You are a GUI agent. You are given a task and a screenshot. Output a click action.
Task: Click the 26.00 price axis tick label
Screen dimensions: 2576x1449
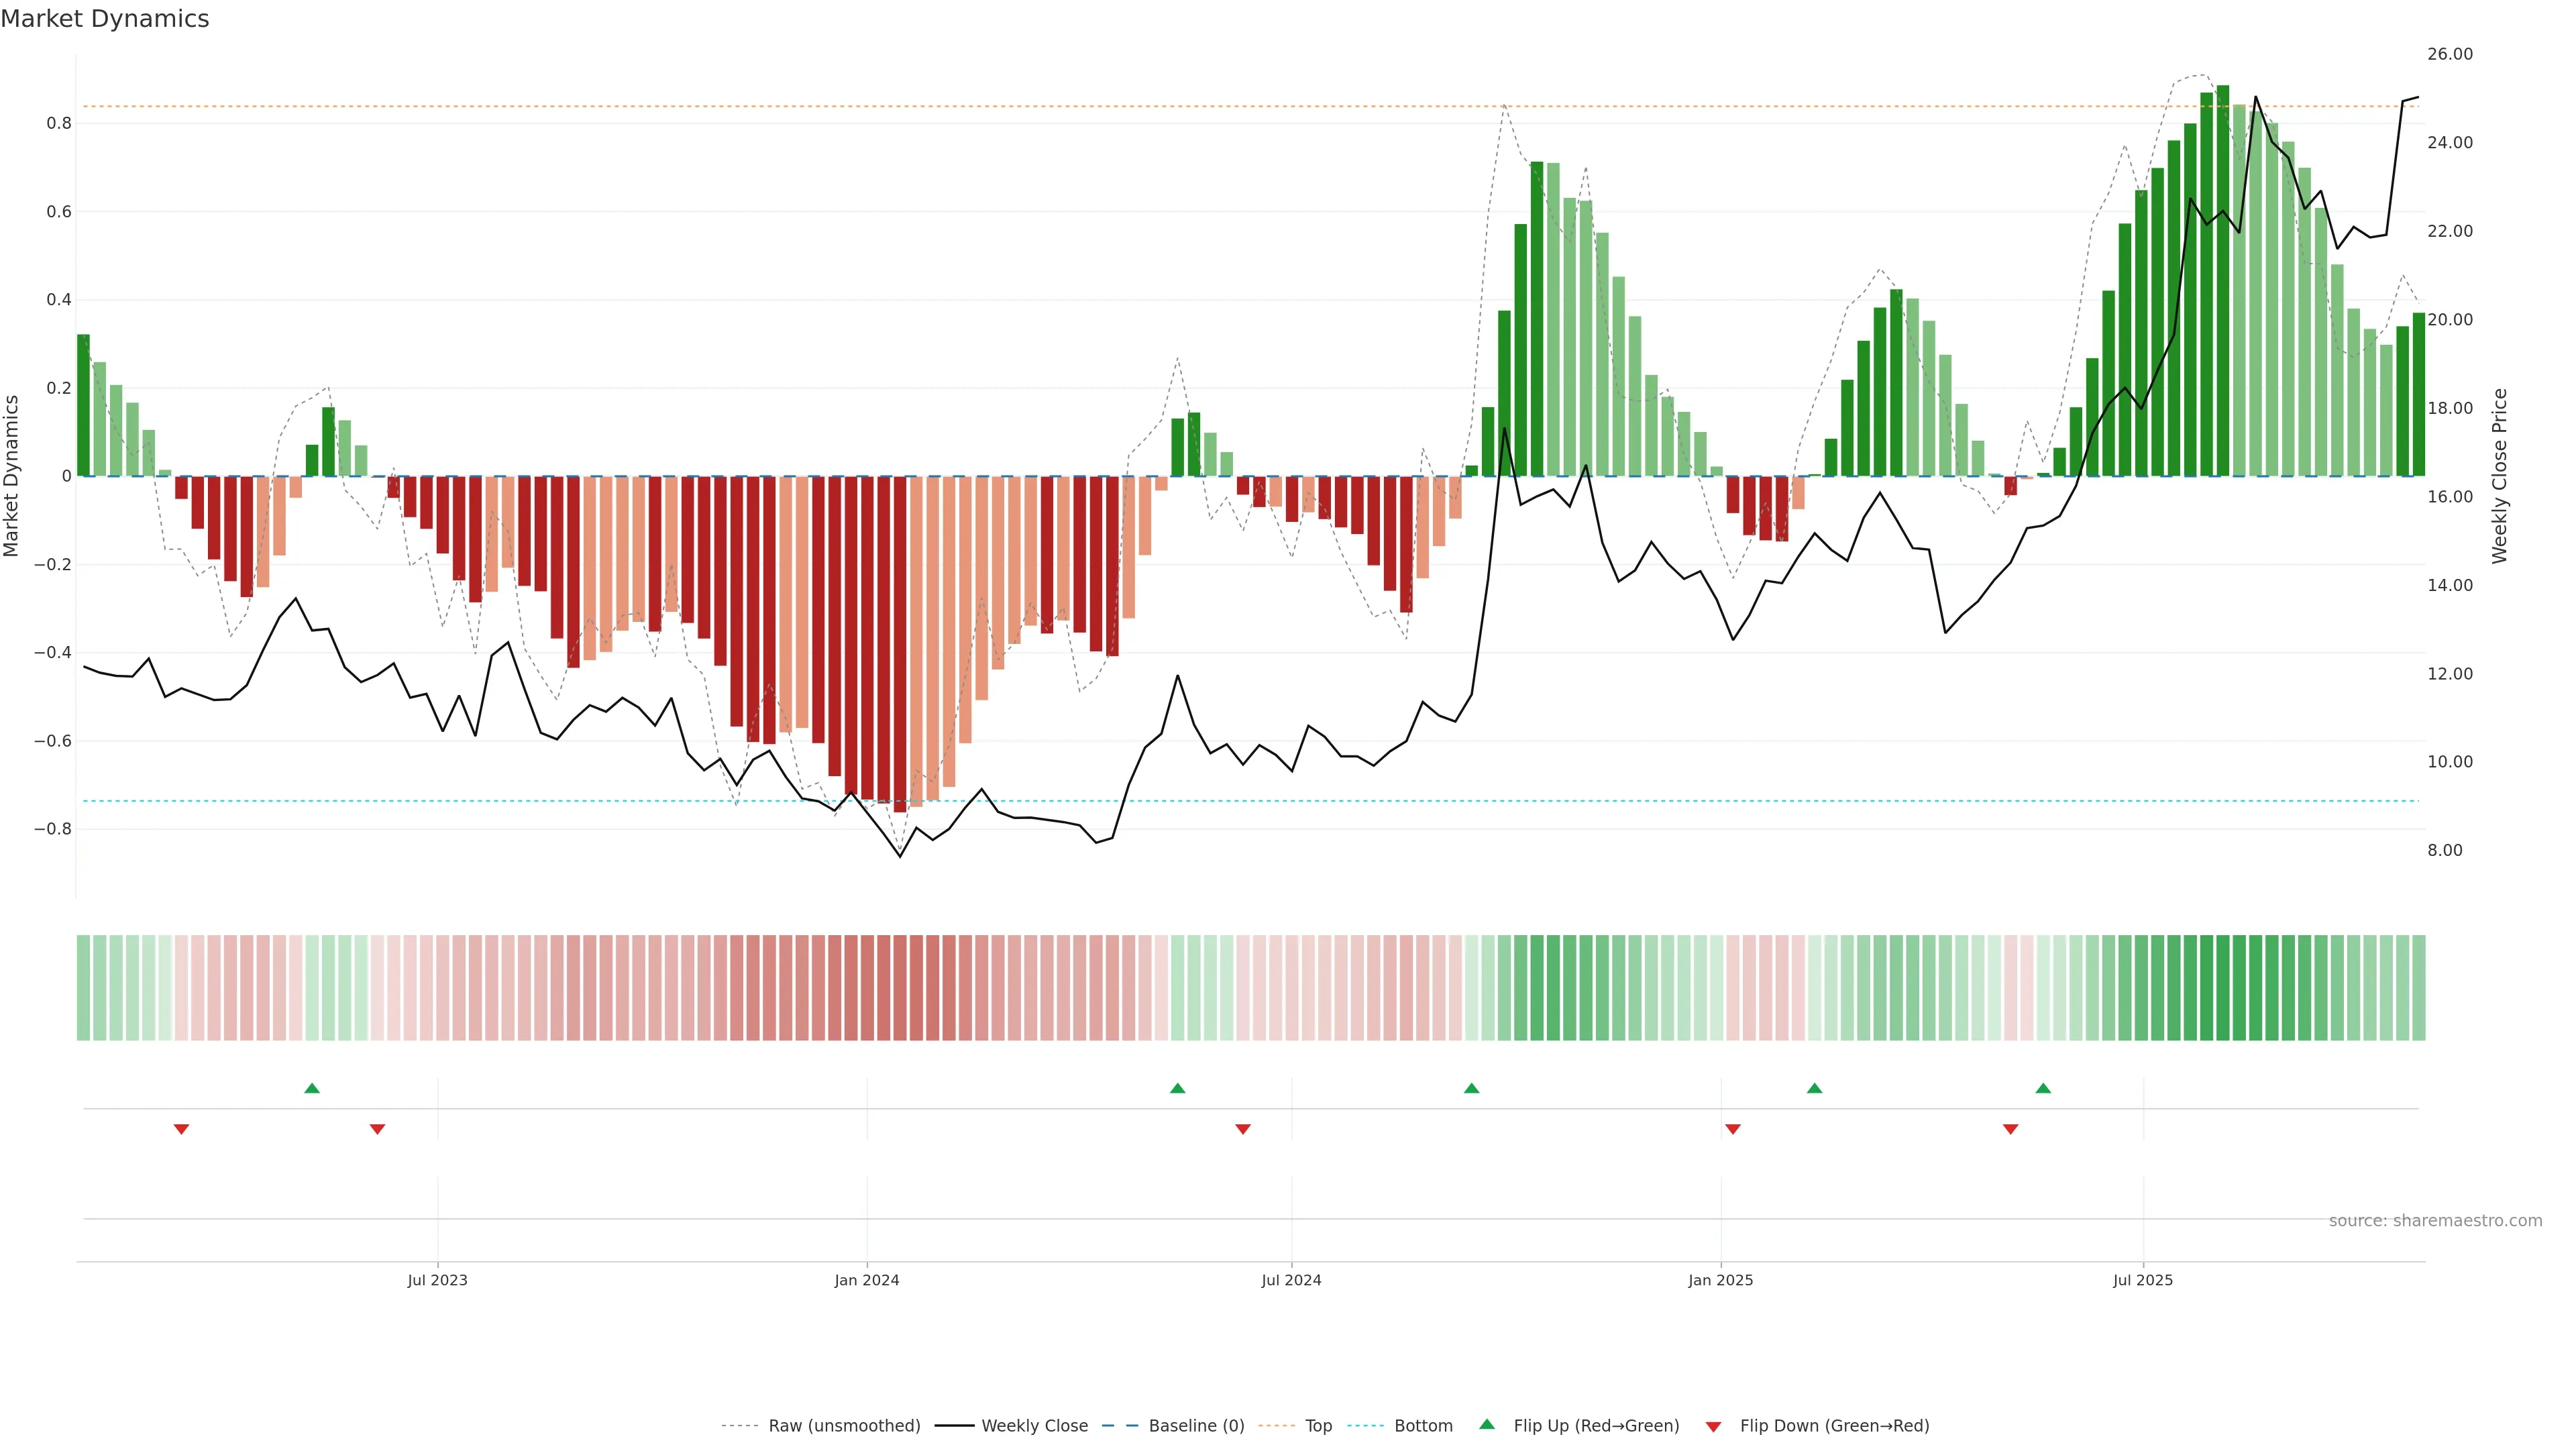coord(2449,54)
